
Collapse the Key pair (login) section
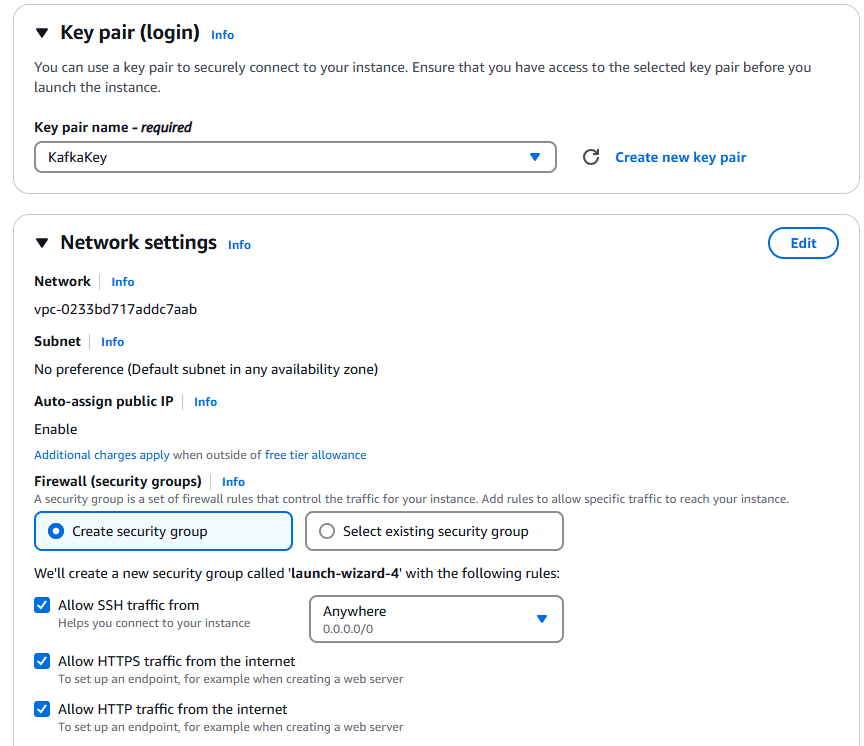41,32
